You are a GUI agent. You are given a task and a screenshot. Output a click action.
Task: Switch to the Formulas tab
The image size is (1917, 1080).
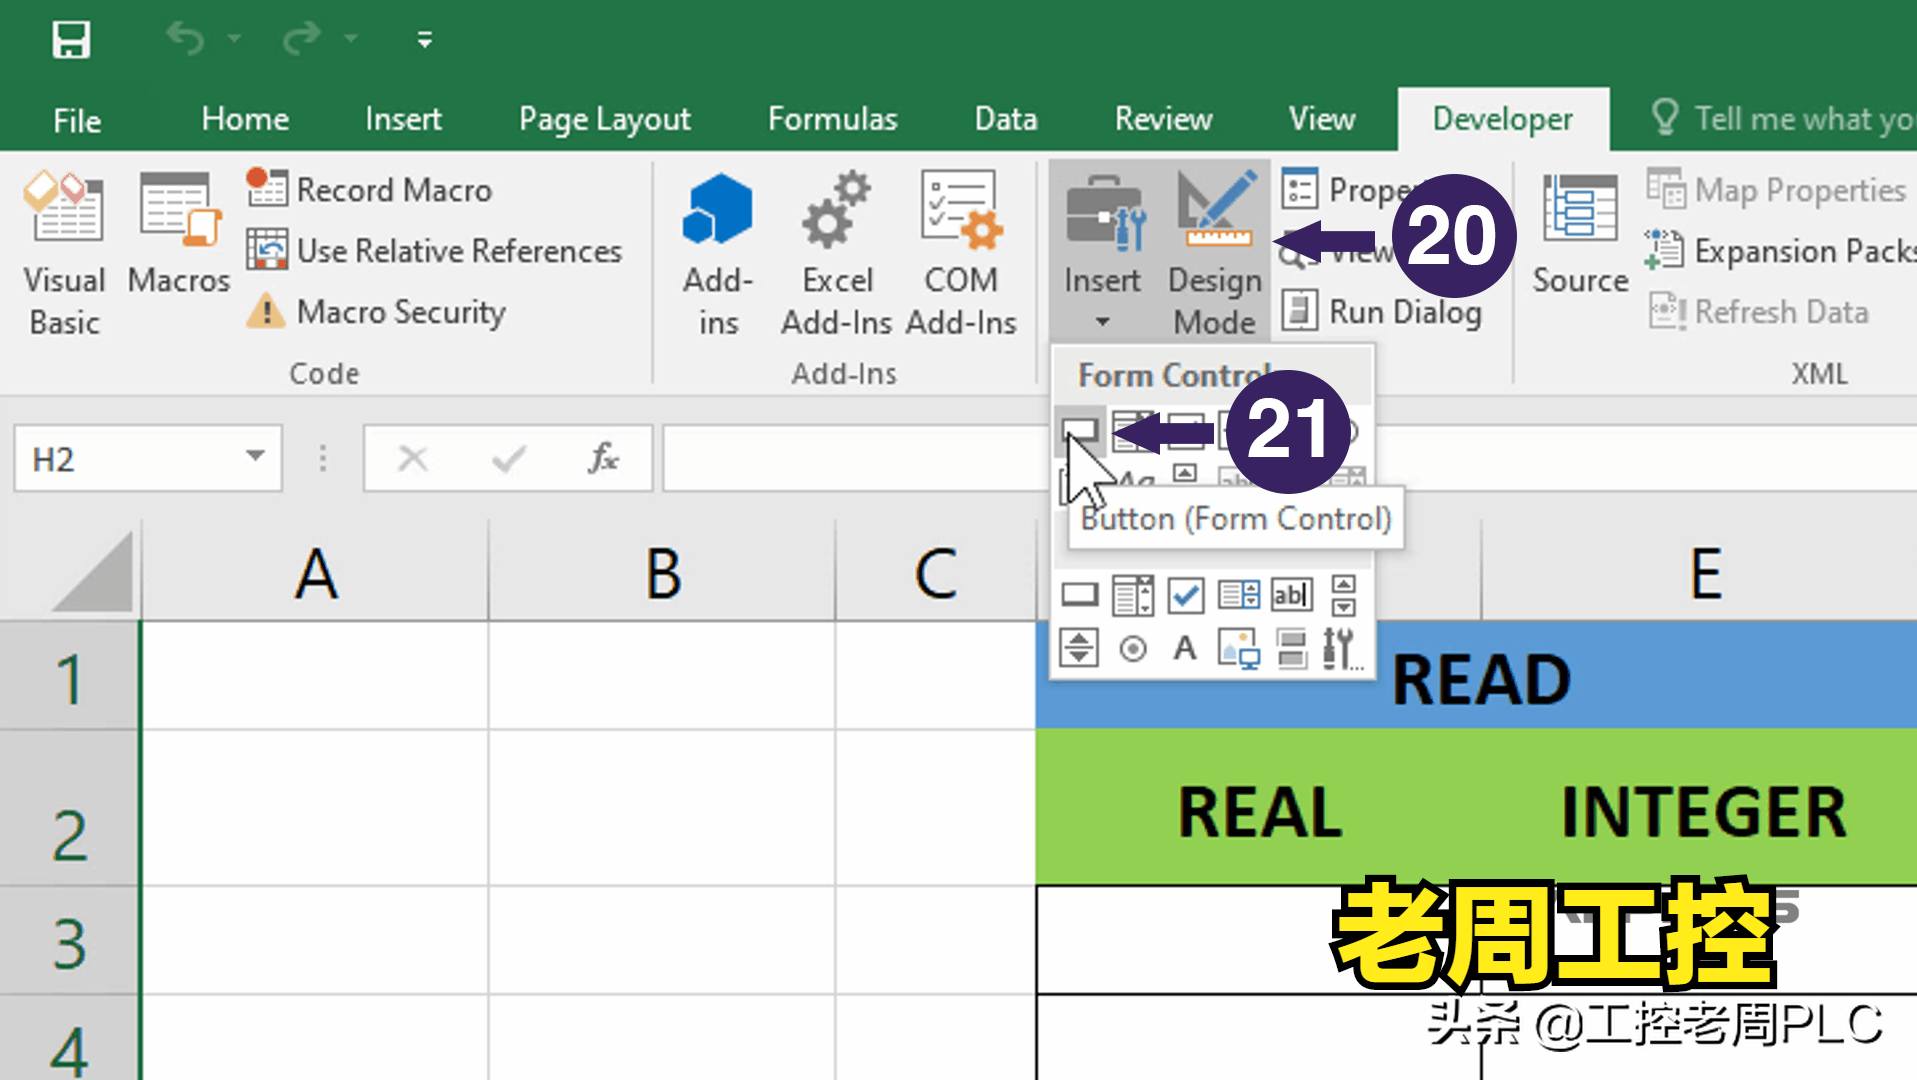click(832, 118)
